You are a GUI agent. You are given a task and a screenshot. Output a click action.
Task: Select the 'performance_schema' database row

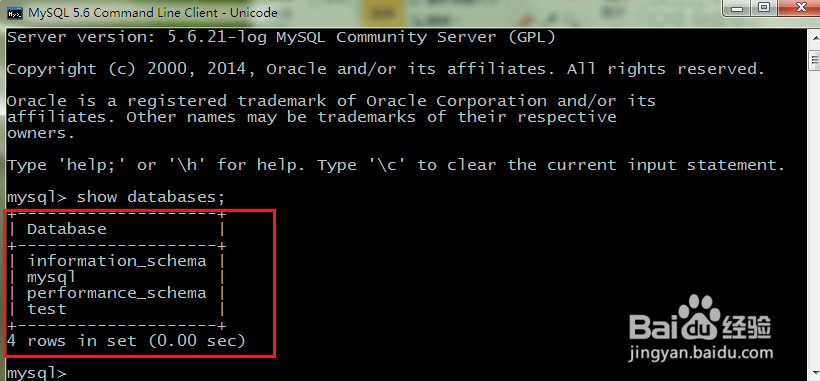[x=117, y=293]
